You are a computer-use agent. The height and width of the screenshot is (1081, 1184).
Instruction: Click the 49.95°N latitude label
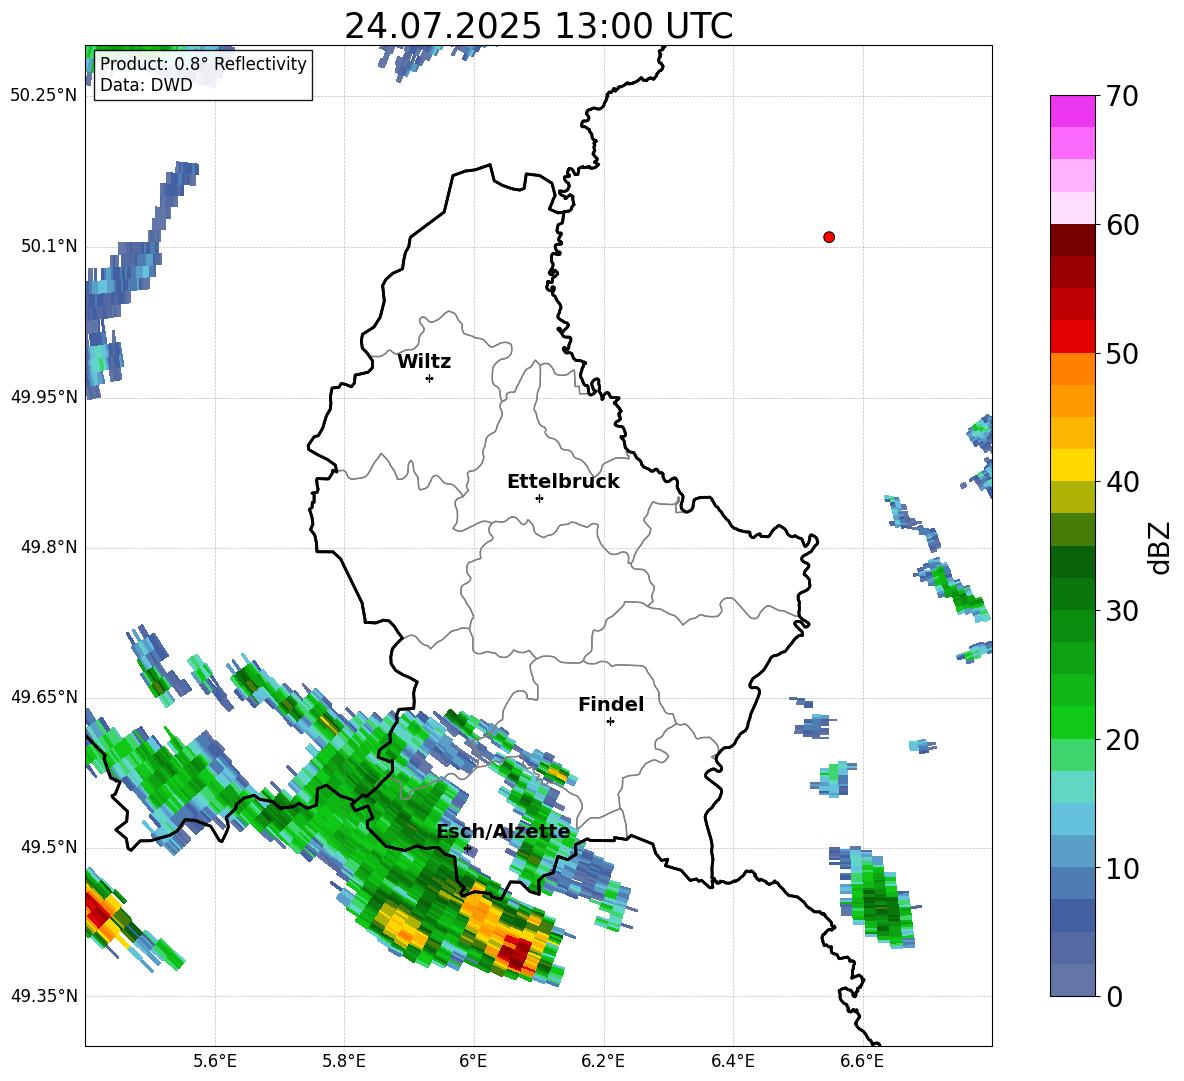tap(44, 397)
